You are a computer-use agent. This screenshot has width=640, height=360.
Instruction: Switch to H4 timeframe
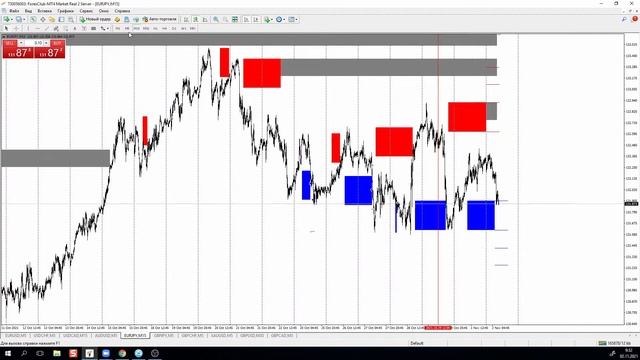click(164, 28)
